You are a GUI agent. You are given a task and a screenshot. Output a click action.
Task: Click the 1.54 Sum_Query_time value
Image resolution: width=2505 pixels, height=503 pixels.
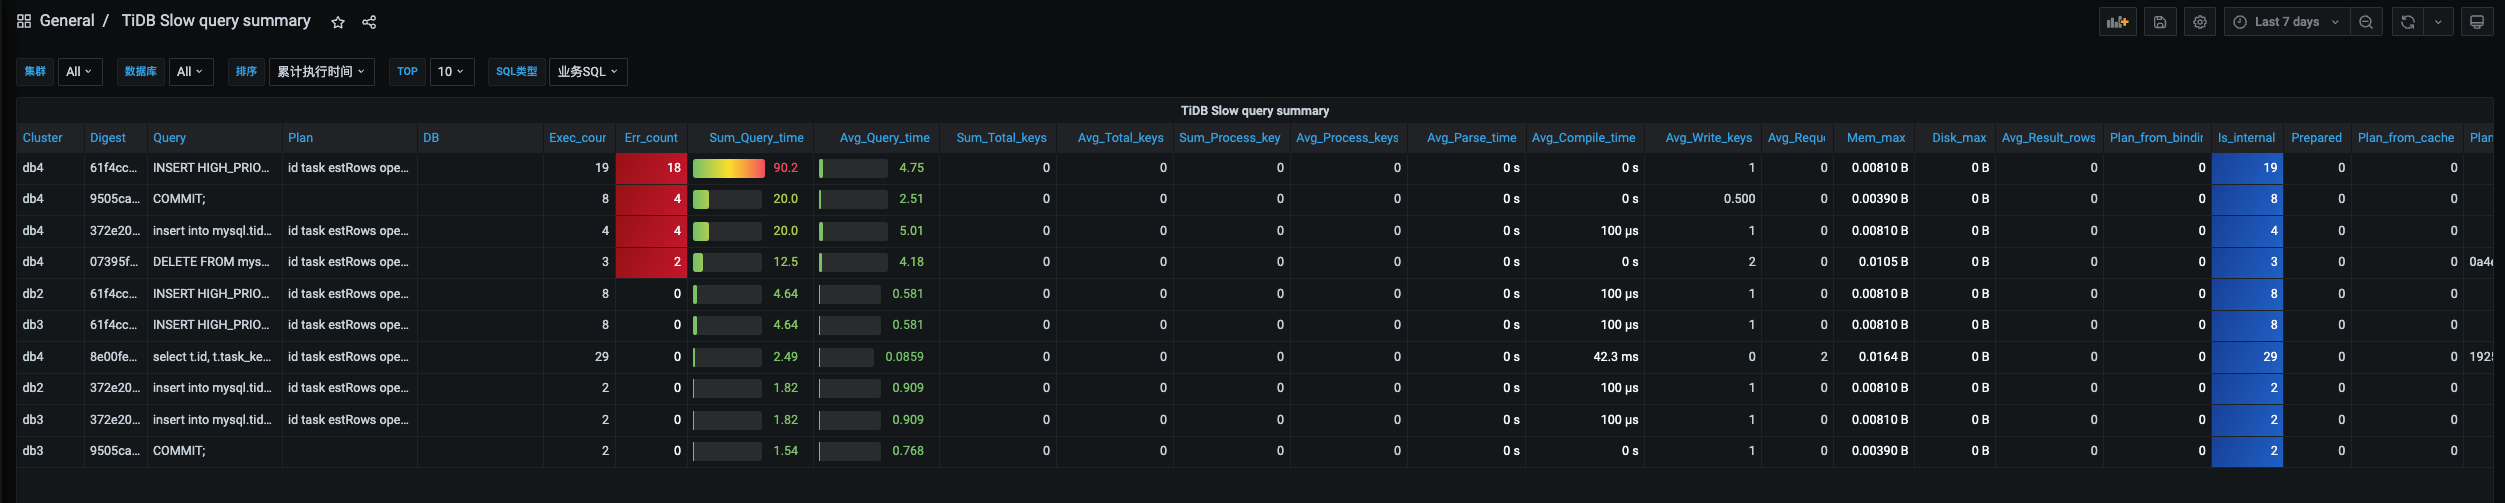785,451
